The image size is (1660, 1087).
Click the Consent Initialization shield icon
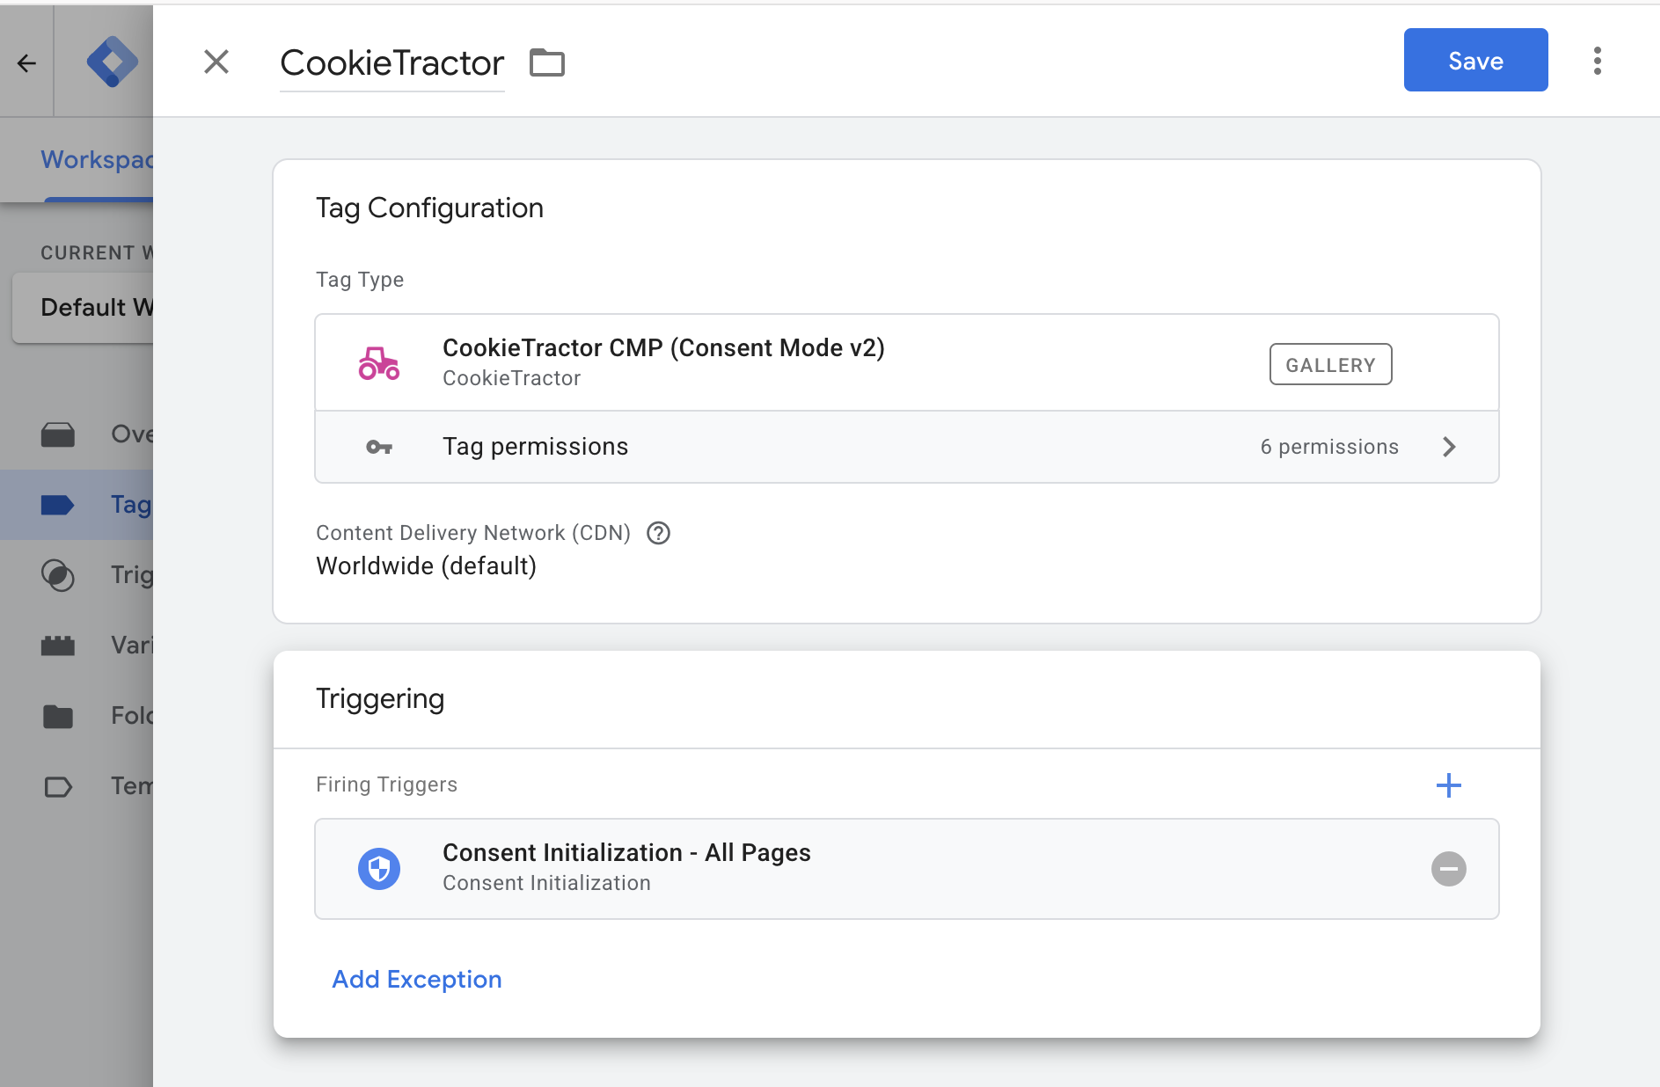[x=379, y=868]
